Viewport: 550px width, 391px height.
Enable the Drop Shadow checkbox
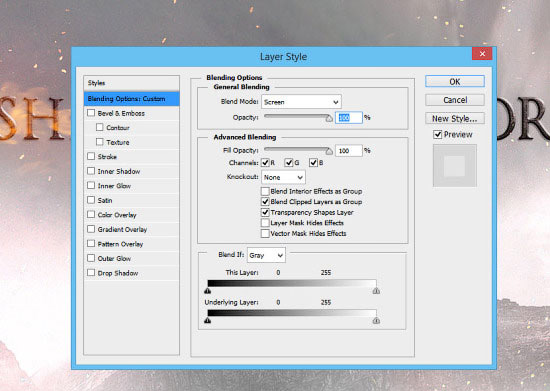(91, 272)
